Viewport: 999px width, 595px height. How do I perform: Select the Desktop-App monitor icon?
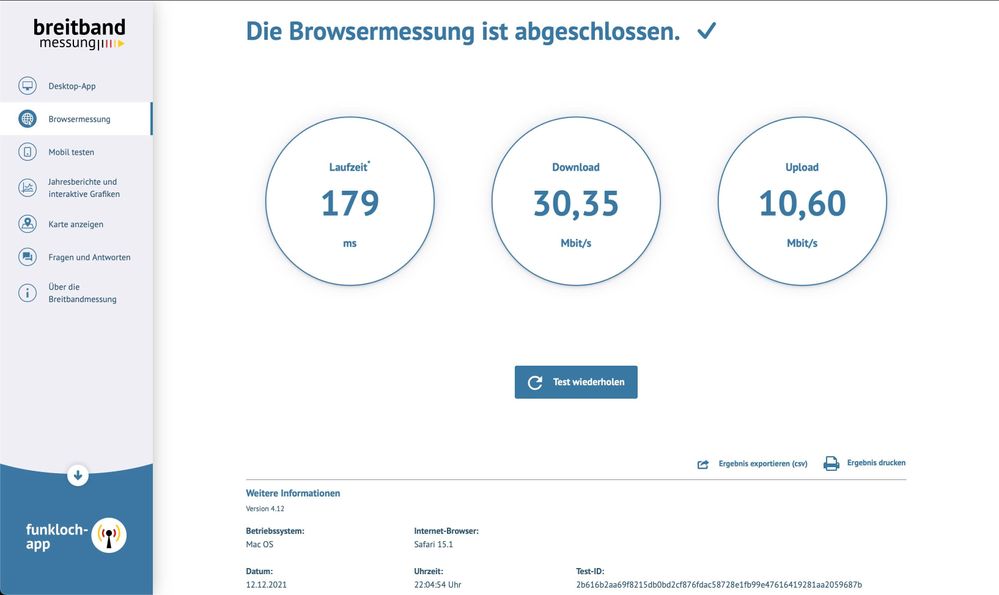coord(27,86)
